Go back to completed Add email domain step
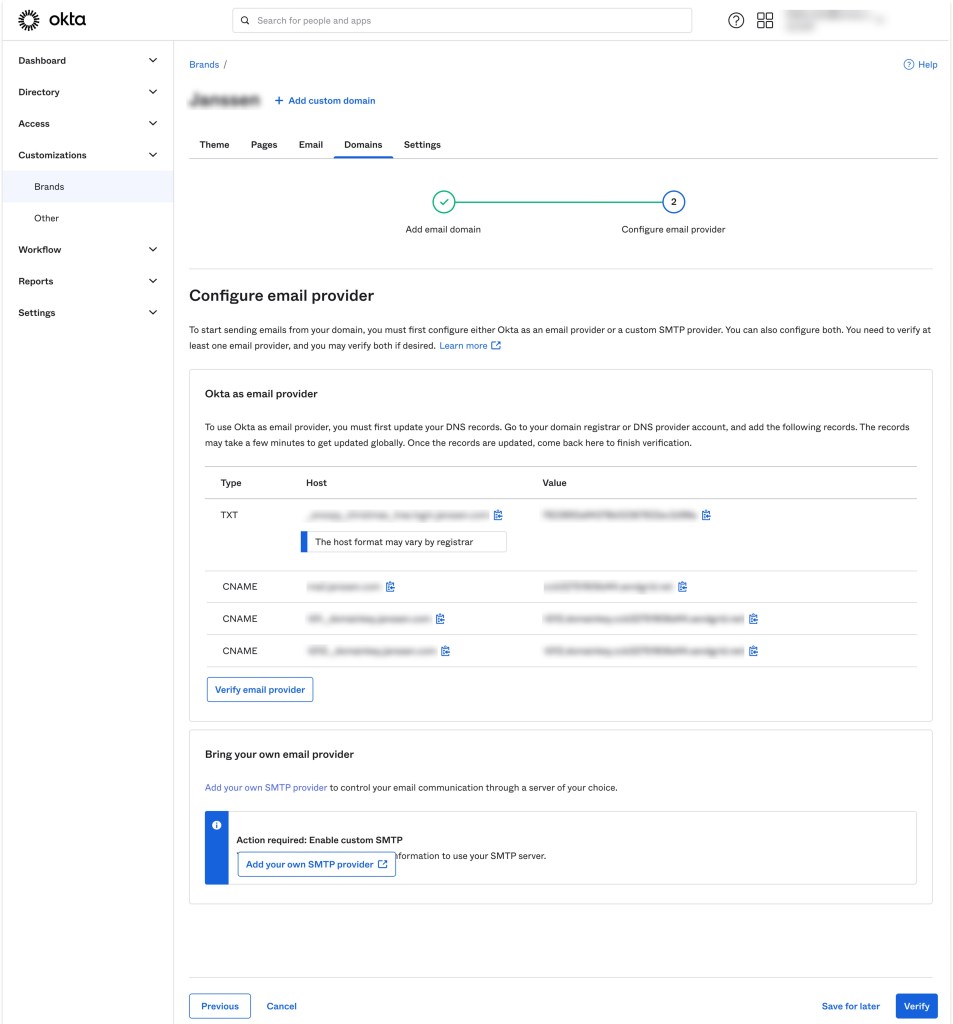This screenshot has width=953, height=1024. 443,202
